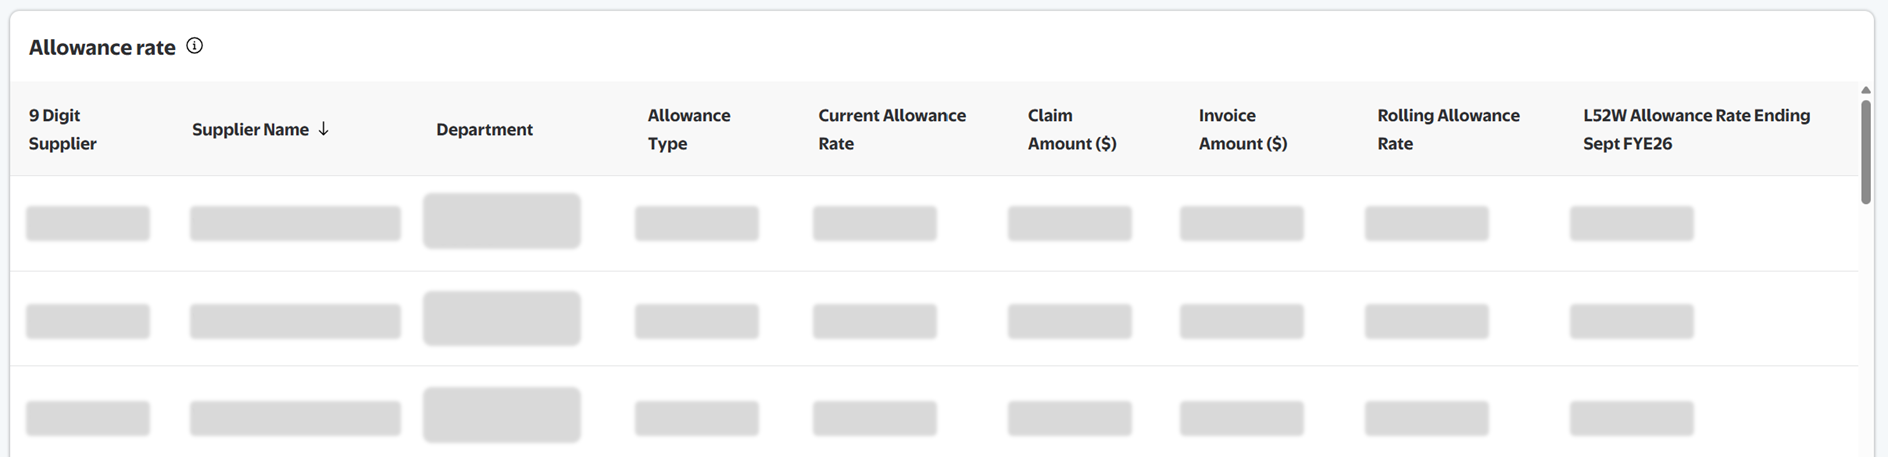Viewport: 1888px width, 457px height.
Task: Click first row's 9 Digit Supplier placeholder
Action: (x=88, y=223)
